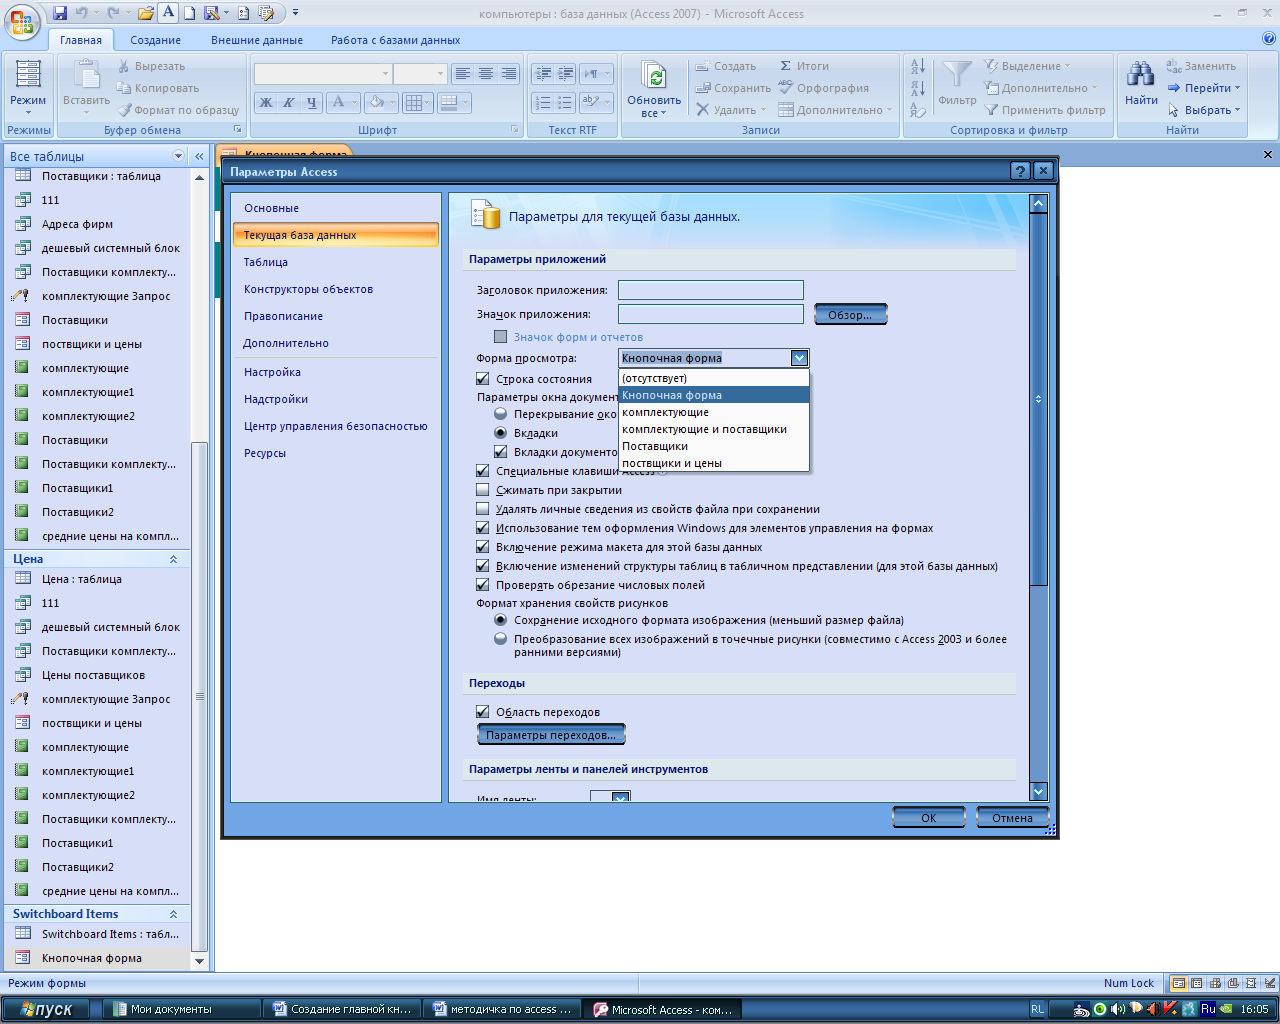Choose (отсутствует) in dropdown list
Viewport: 1280px width, 1024px height.
(x=714, y=378)
